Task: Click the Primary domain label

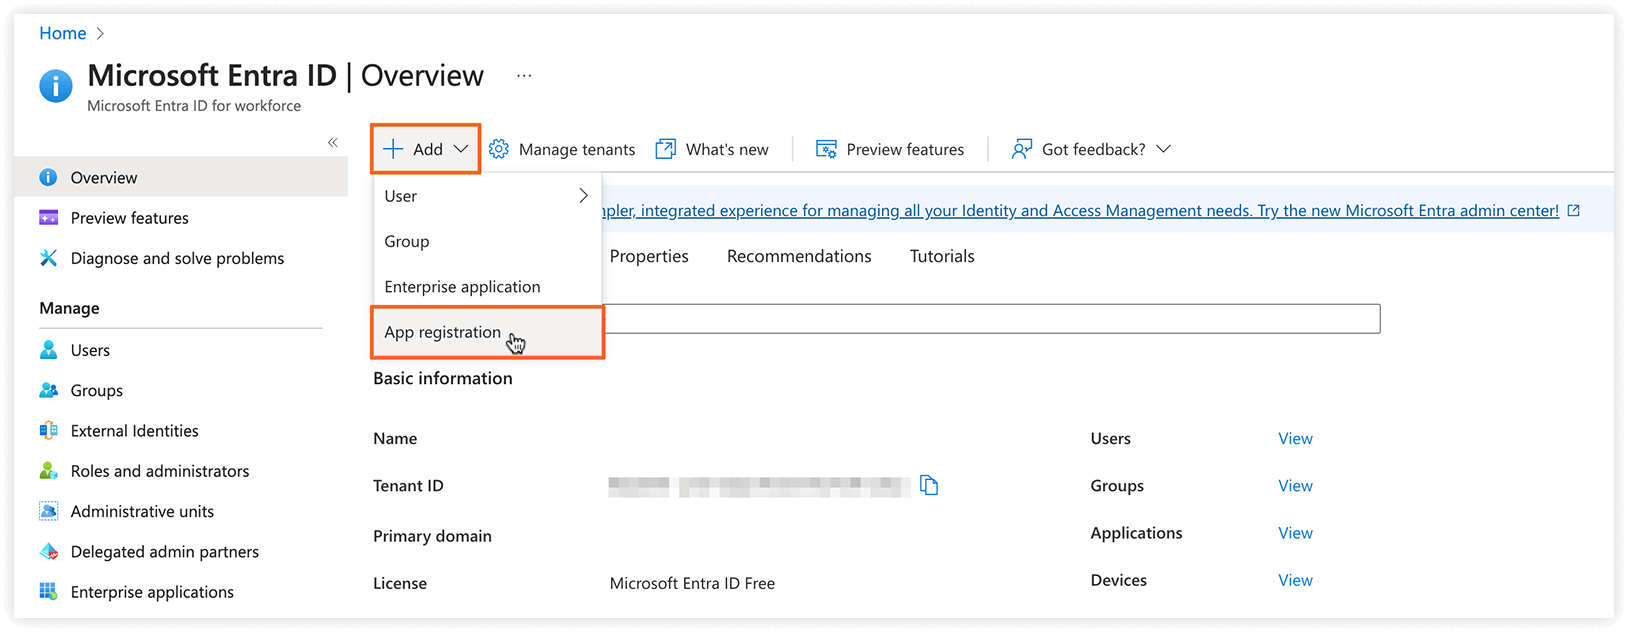Action: tap(432, 536)
